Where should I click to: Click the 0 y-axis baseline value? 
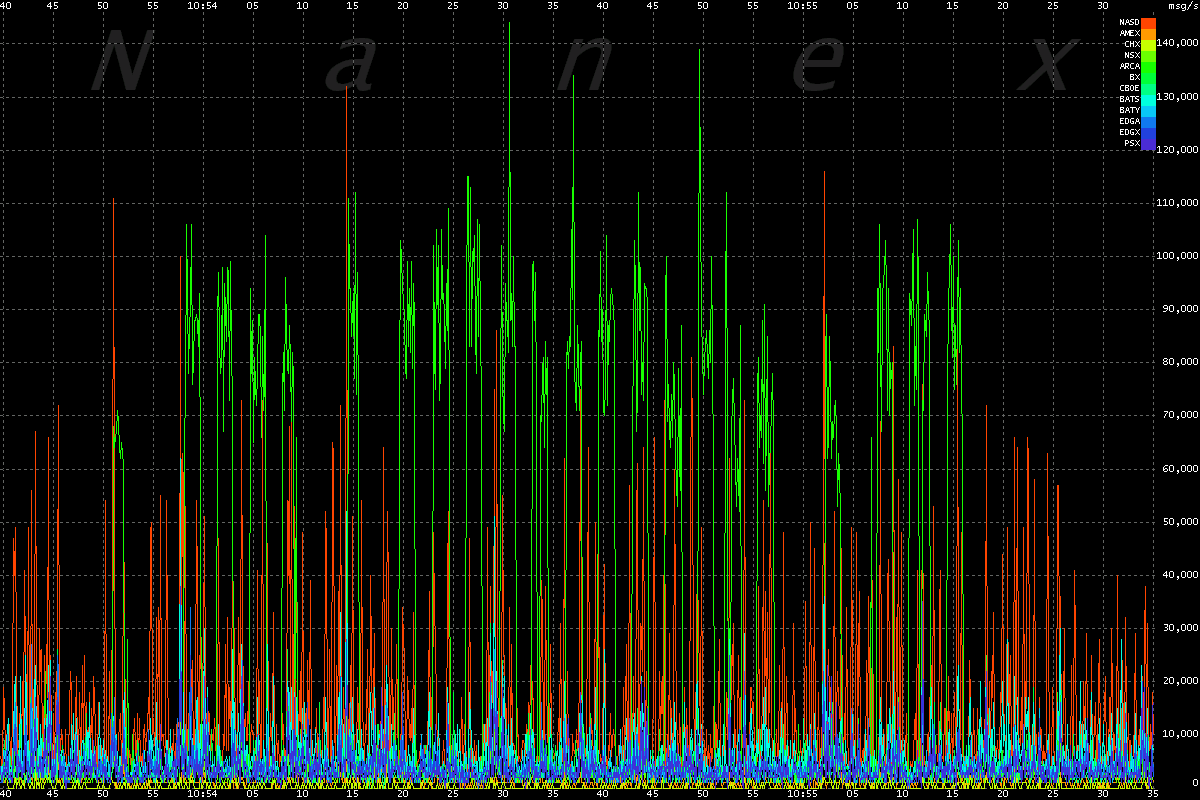(x=1194, y=782)
